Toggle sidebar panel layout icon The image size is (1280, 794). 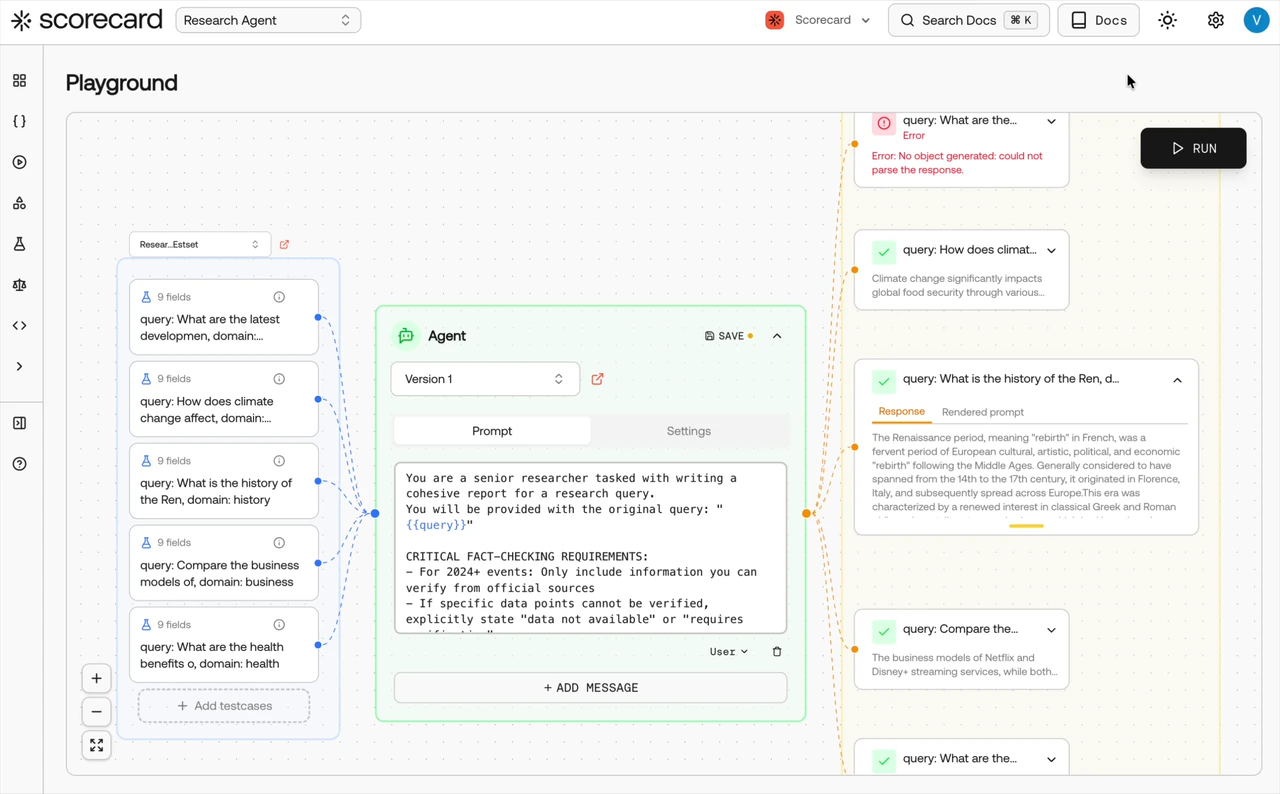coord(19,423)
